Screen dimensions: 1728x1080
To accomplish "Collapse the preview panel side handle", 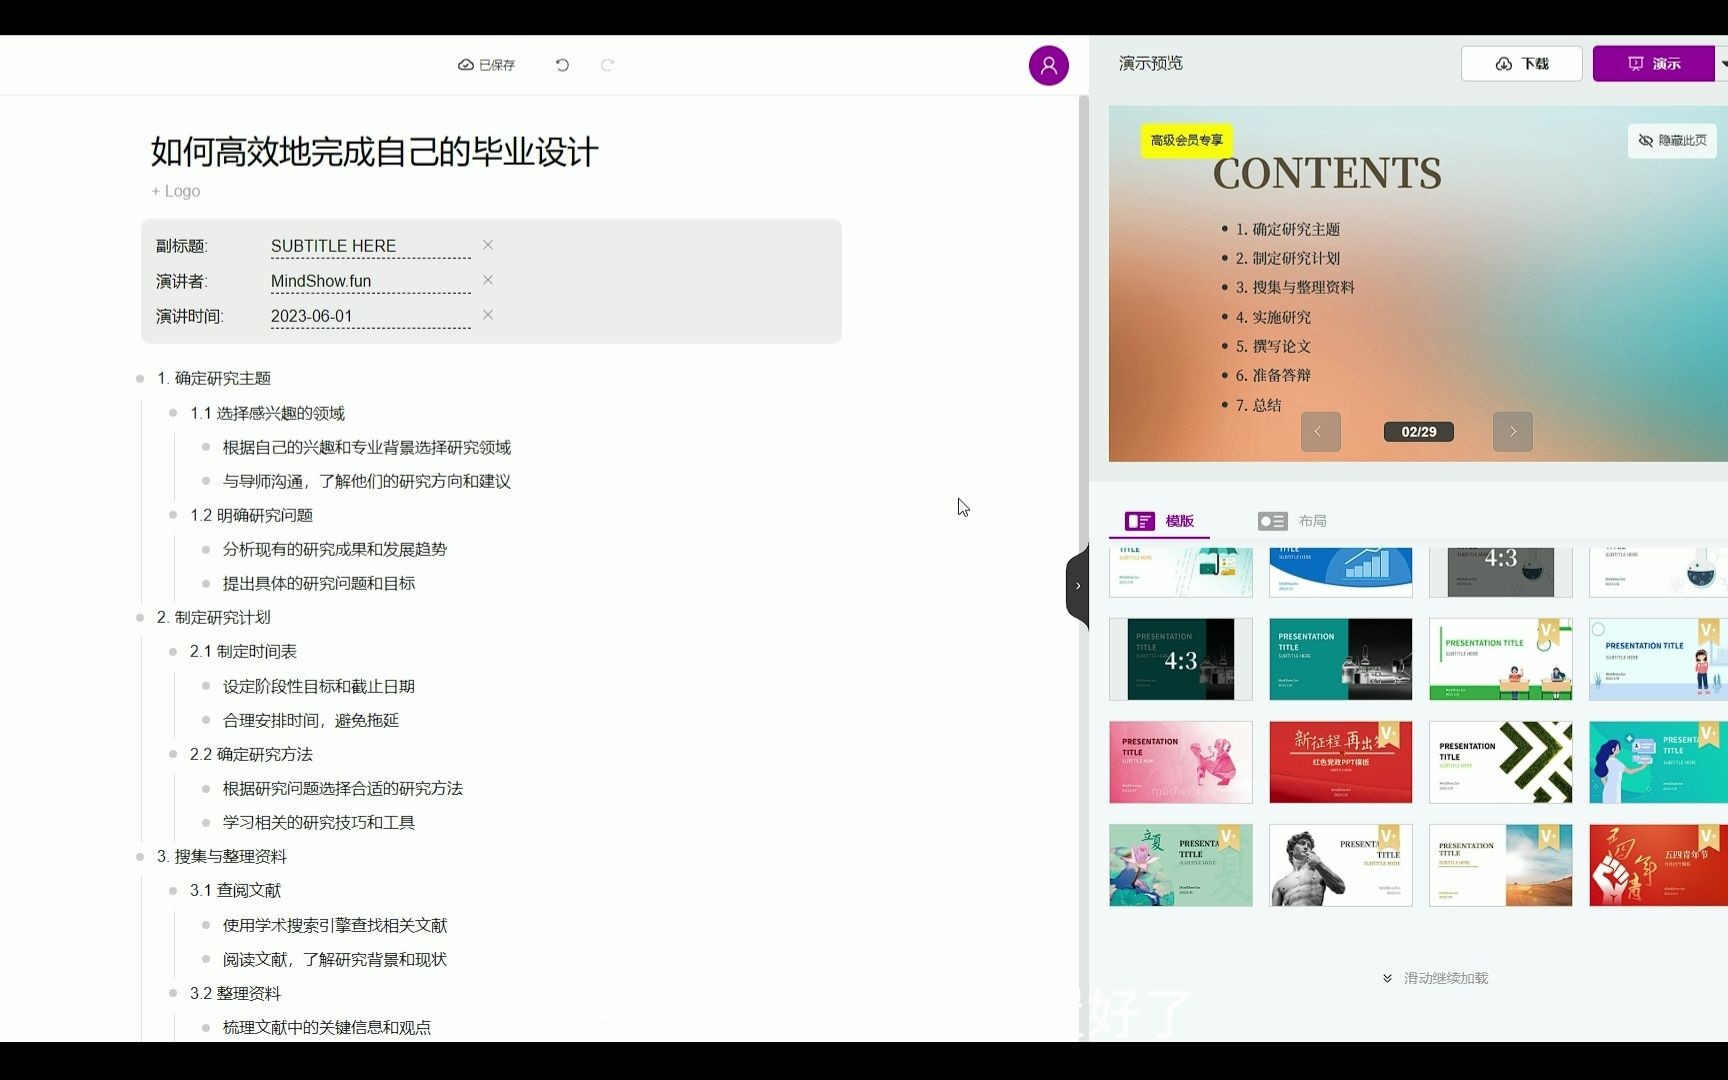I will click(1077, 586).
